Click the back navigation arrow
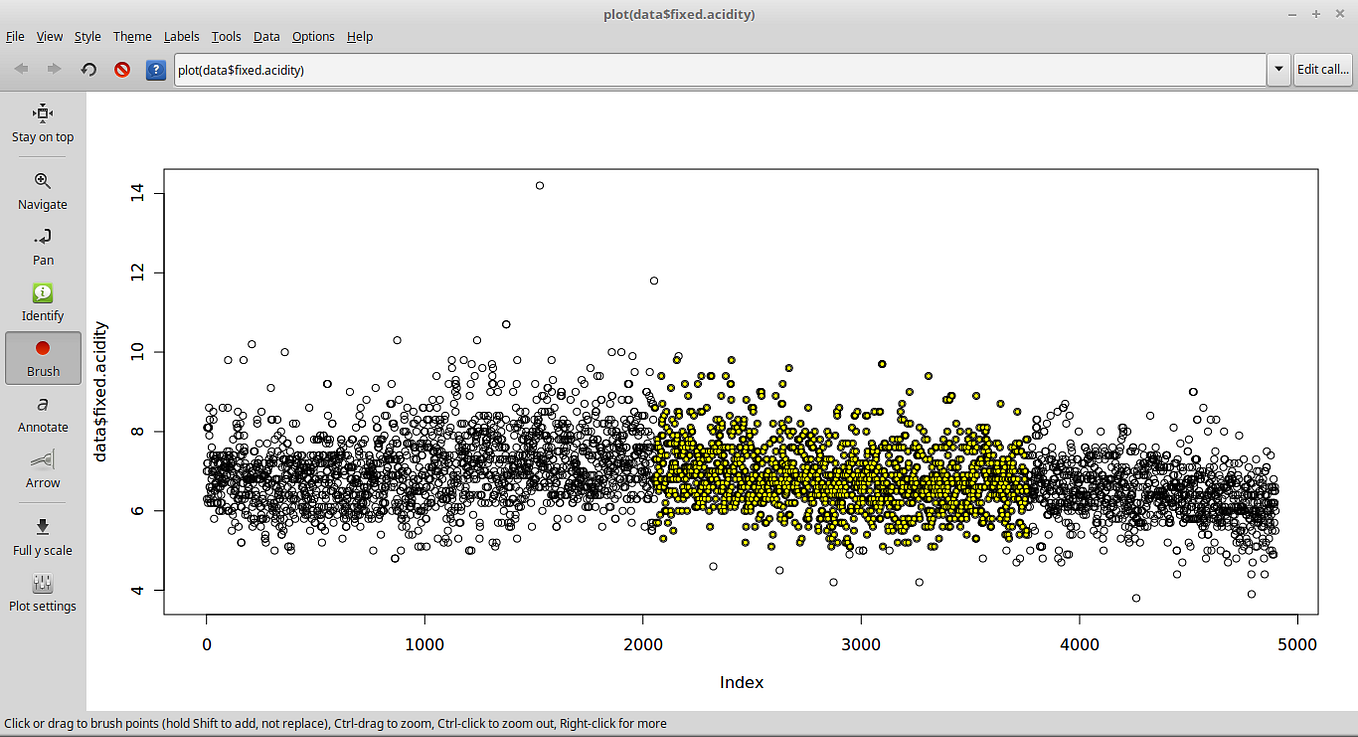The width and height of the screenshot is (1358, 737). (x=22, y=69)
